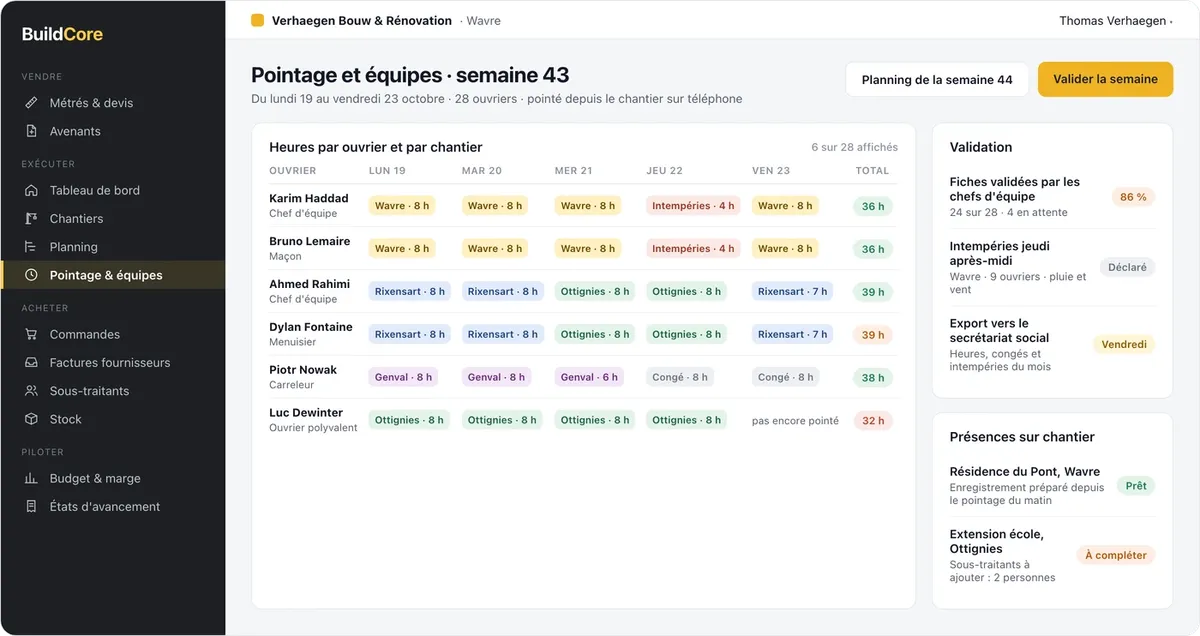The width and height of the screenshot is (1200, 636).
Task: Select Luc Dewinter worker name
Action: 306,413
